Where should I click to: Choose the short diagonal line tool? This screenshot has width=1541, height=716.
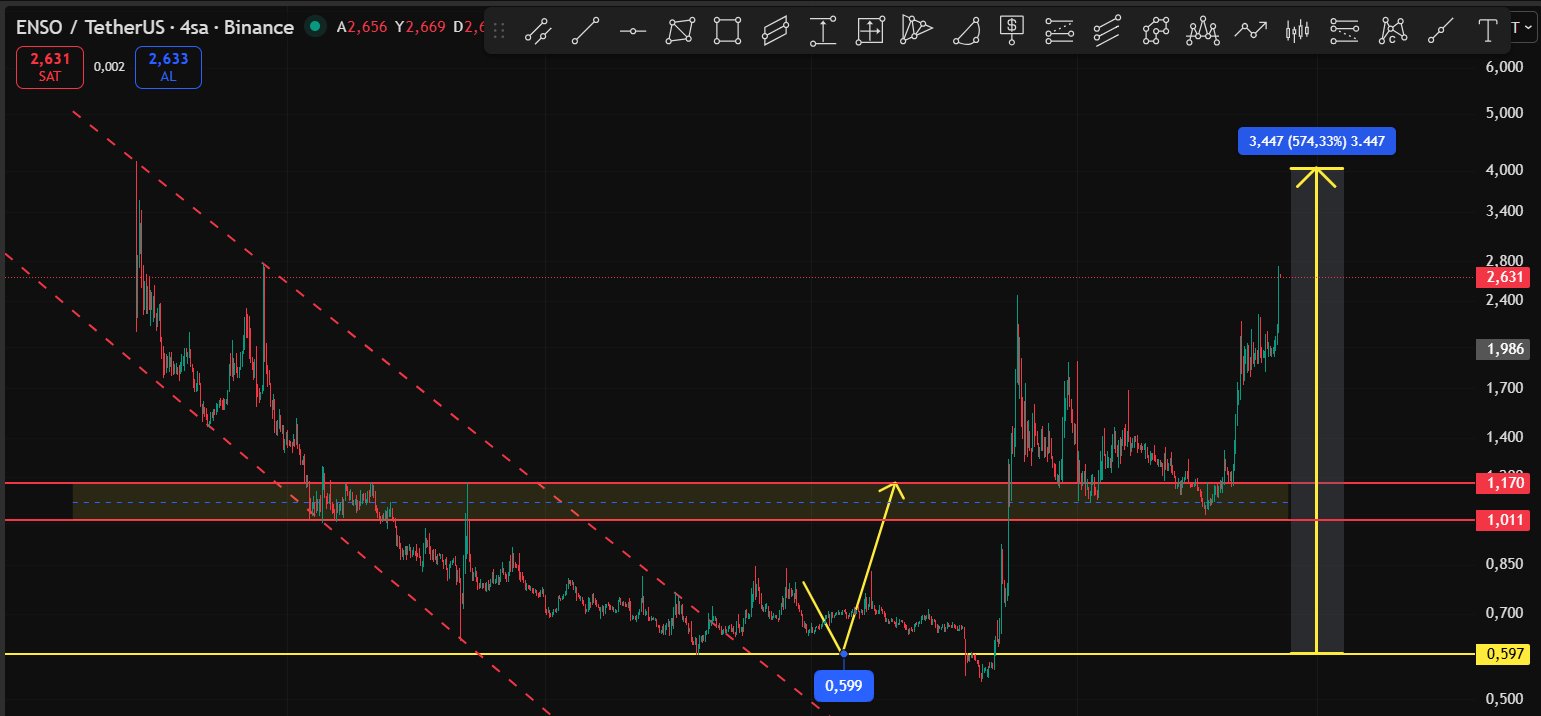(1440, 31)
